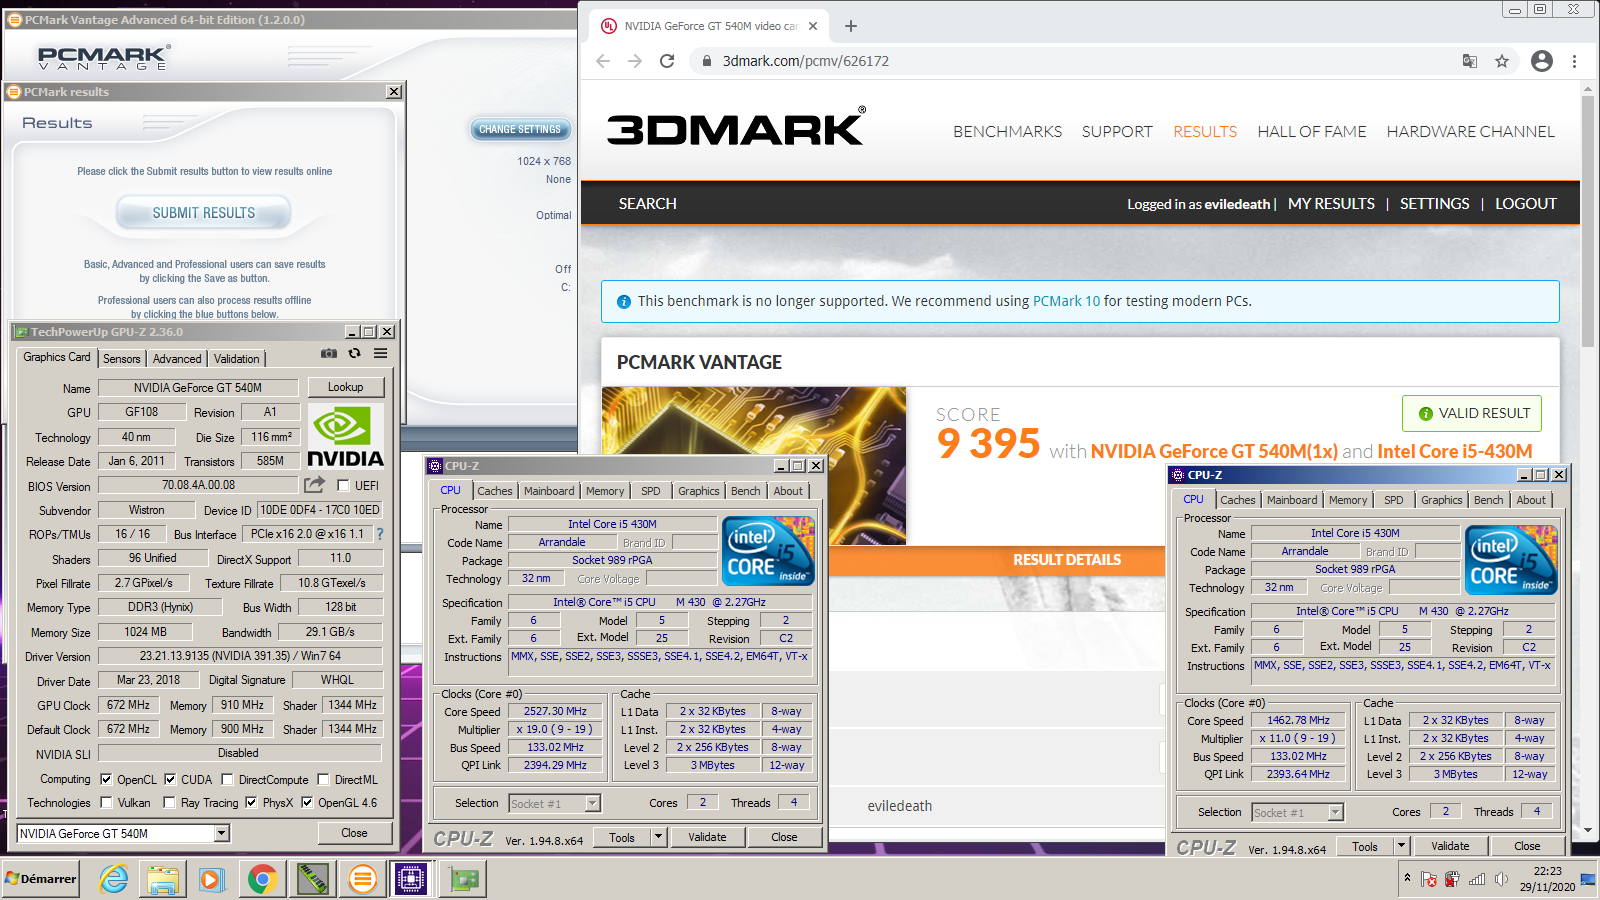1600x900 pixels.
Task: Toggle the Ray Tracing checkbox
Action: coord(170,802)
